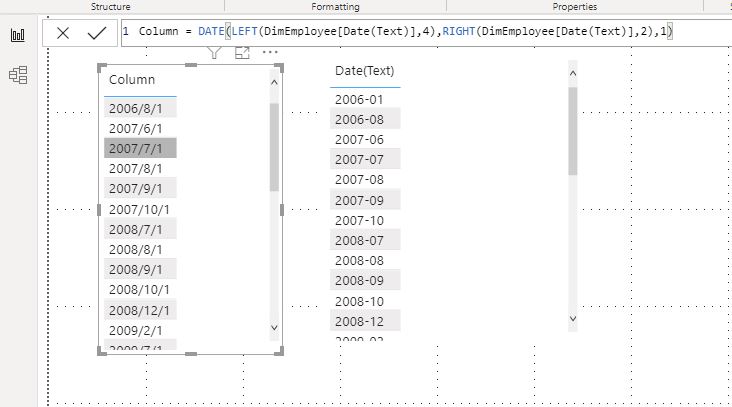Click the bottom-left resize handle of Column visual
Viewport: 732px width, 407px height.
(101, 351)
